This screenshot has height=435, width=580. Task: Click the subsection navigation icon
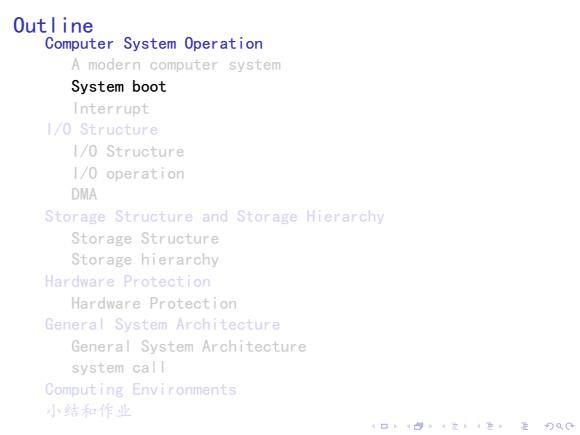[x=455, y=426]
